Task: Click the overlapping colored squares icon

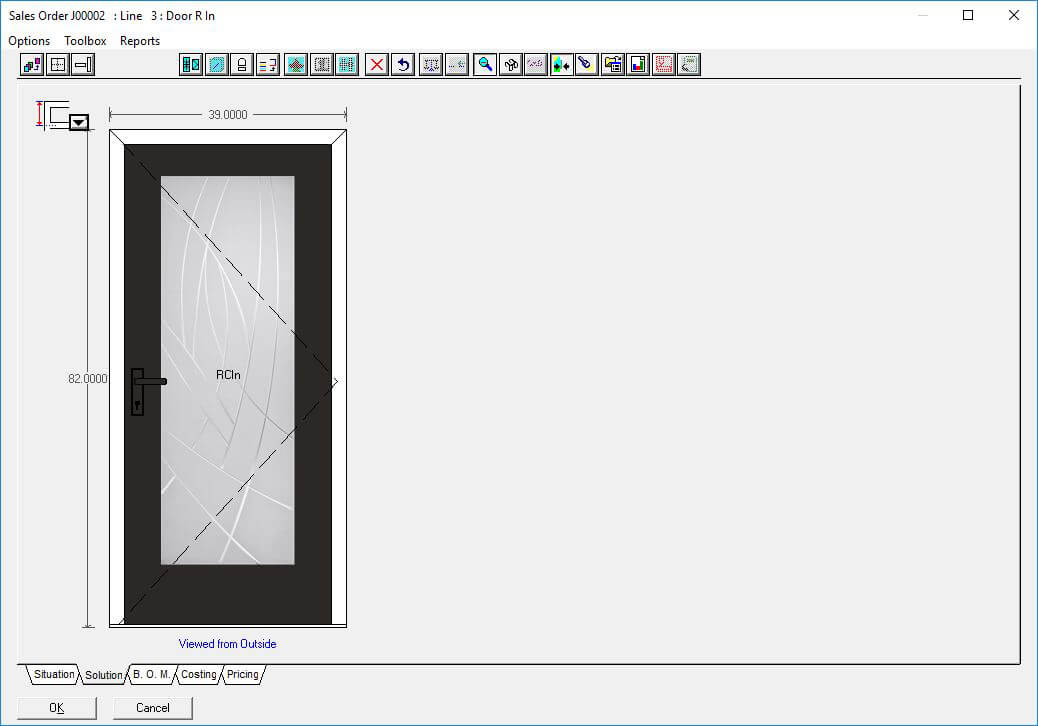Action: [32, 65]
